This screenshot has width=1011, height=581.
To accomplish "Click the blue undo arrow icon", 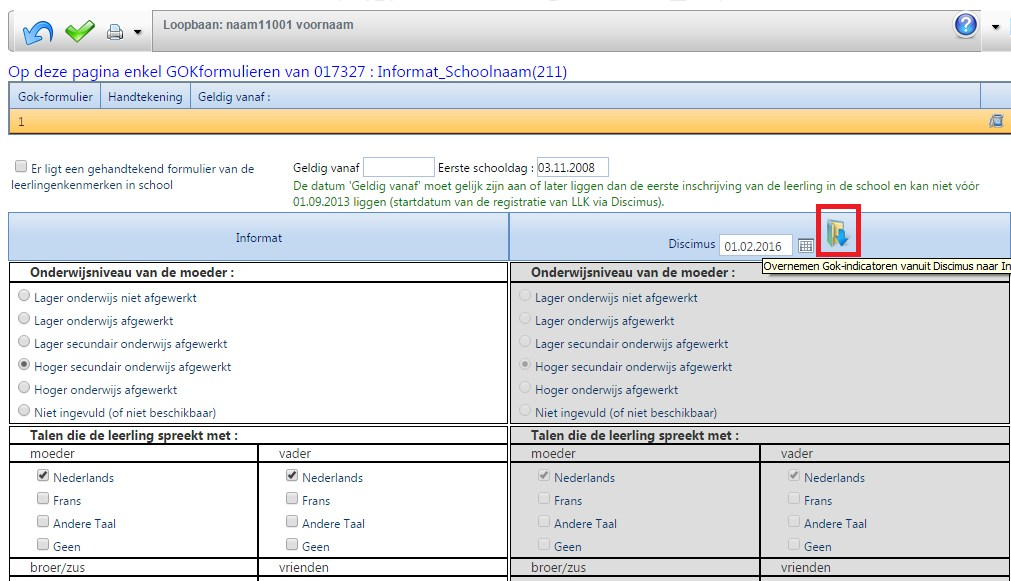I will [x=37, y=32].
